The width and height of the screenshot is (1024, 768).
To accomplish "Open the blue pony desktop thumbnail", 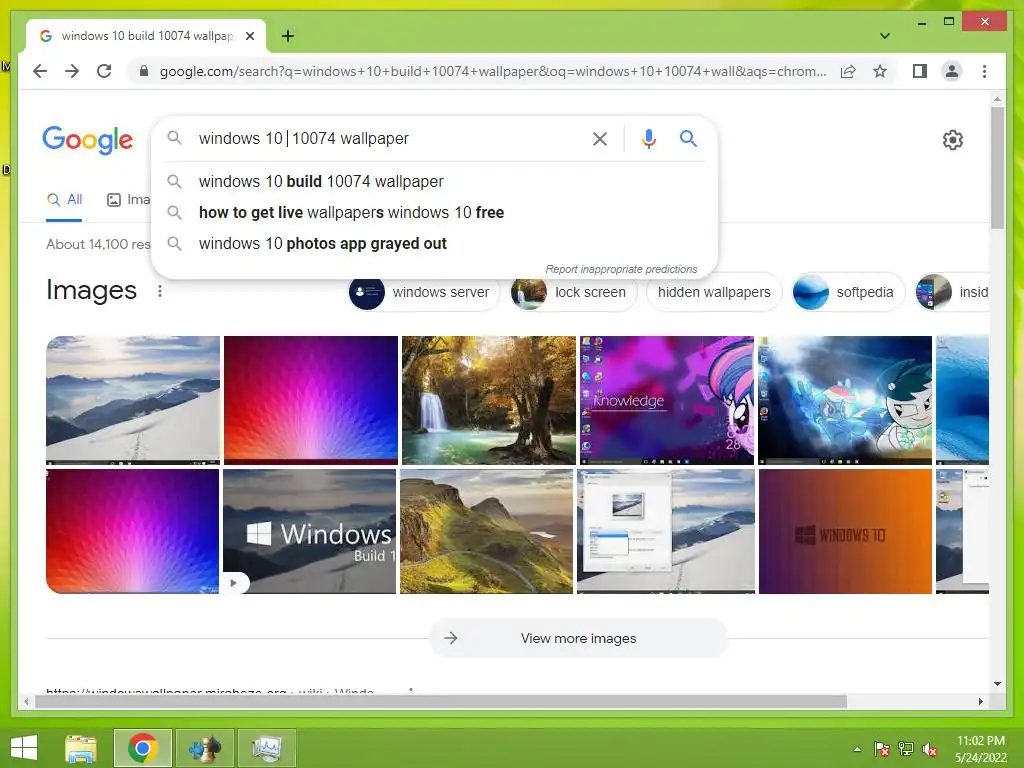I will pos(844,400).
